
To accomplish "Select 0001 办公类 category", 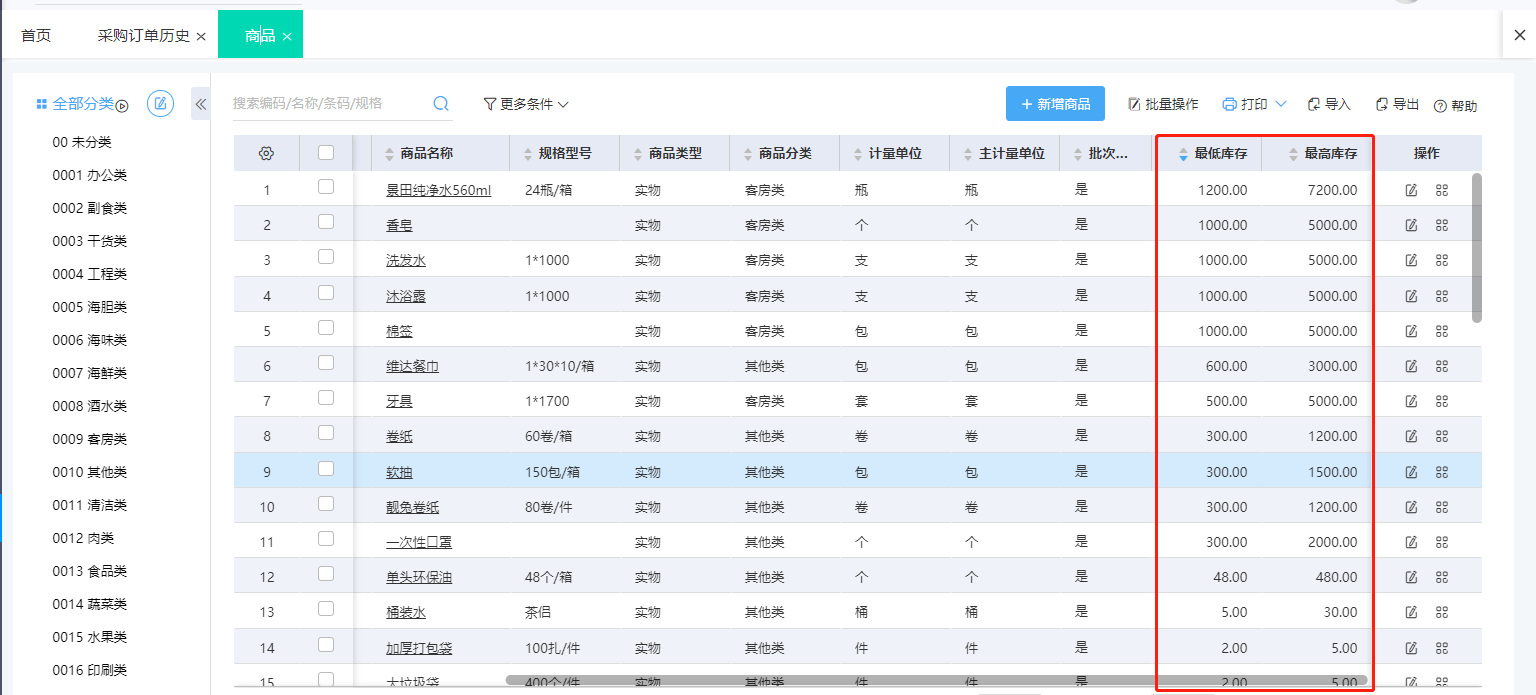I will (x=90, y=175).
